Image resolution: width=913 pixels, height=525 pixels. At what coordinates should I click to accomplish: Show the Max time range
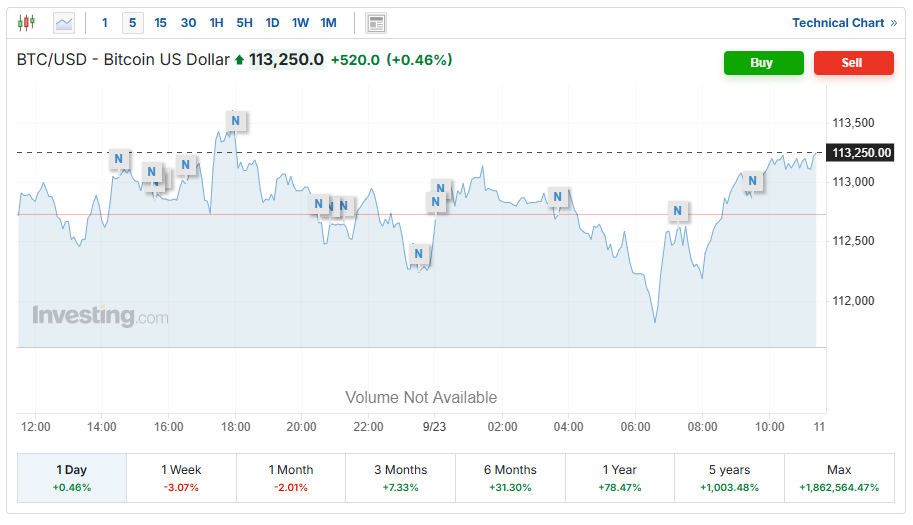(x=839, y=477)
